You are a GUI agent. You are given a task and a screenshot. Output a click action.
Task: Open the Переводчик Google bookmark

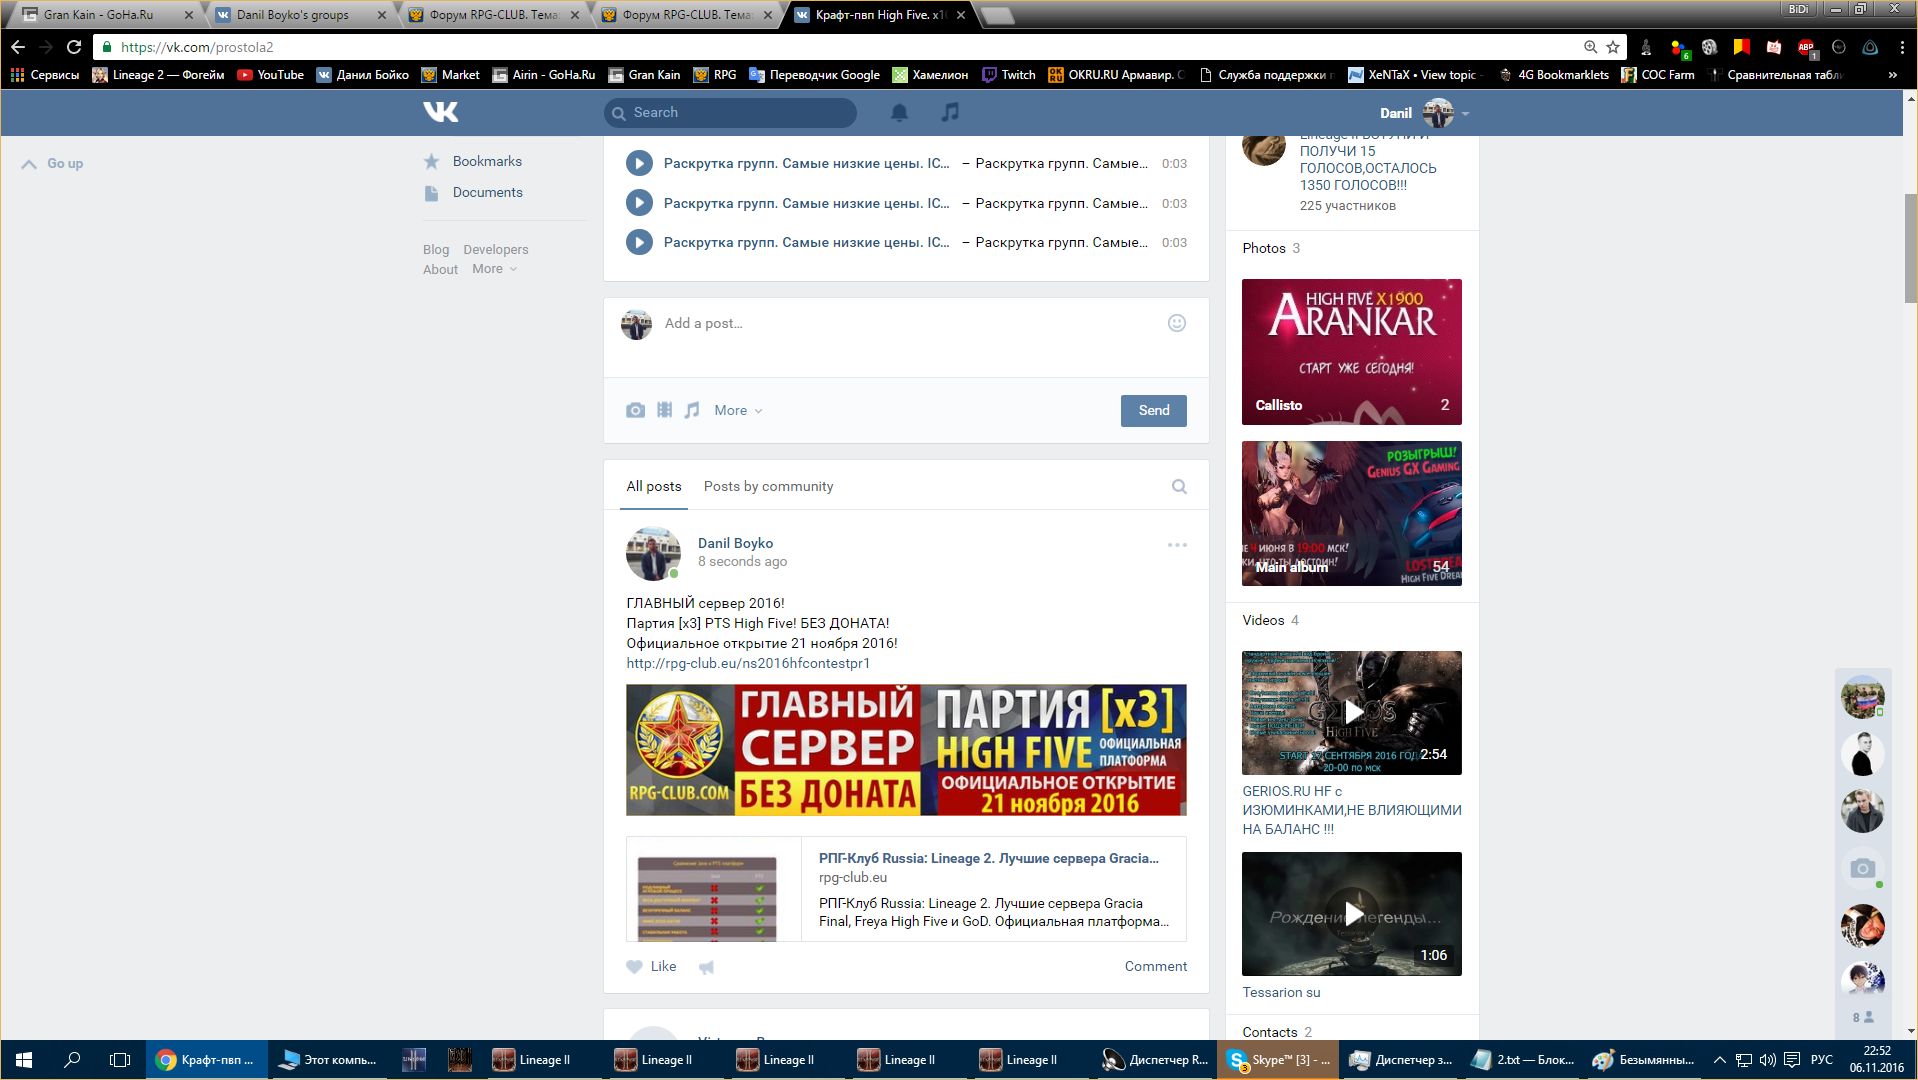tap(814, 74)
